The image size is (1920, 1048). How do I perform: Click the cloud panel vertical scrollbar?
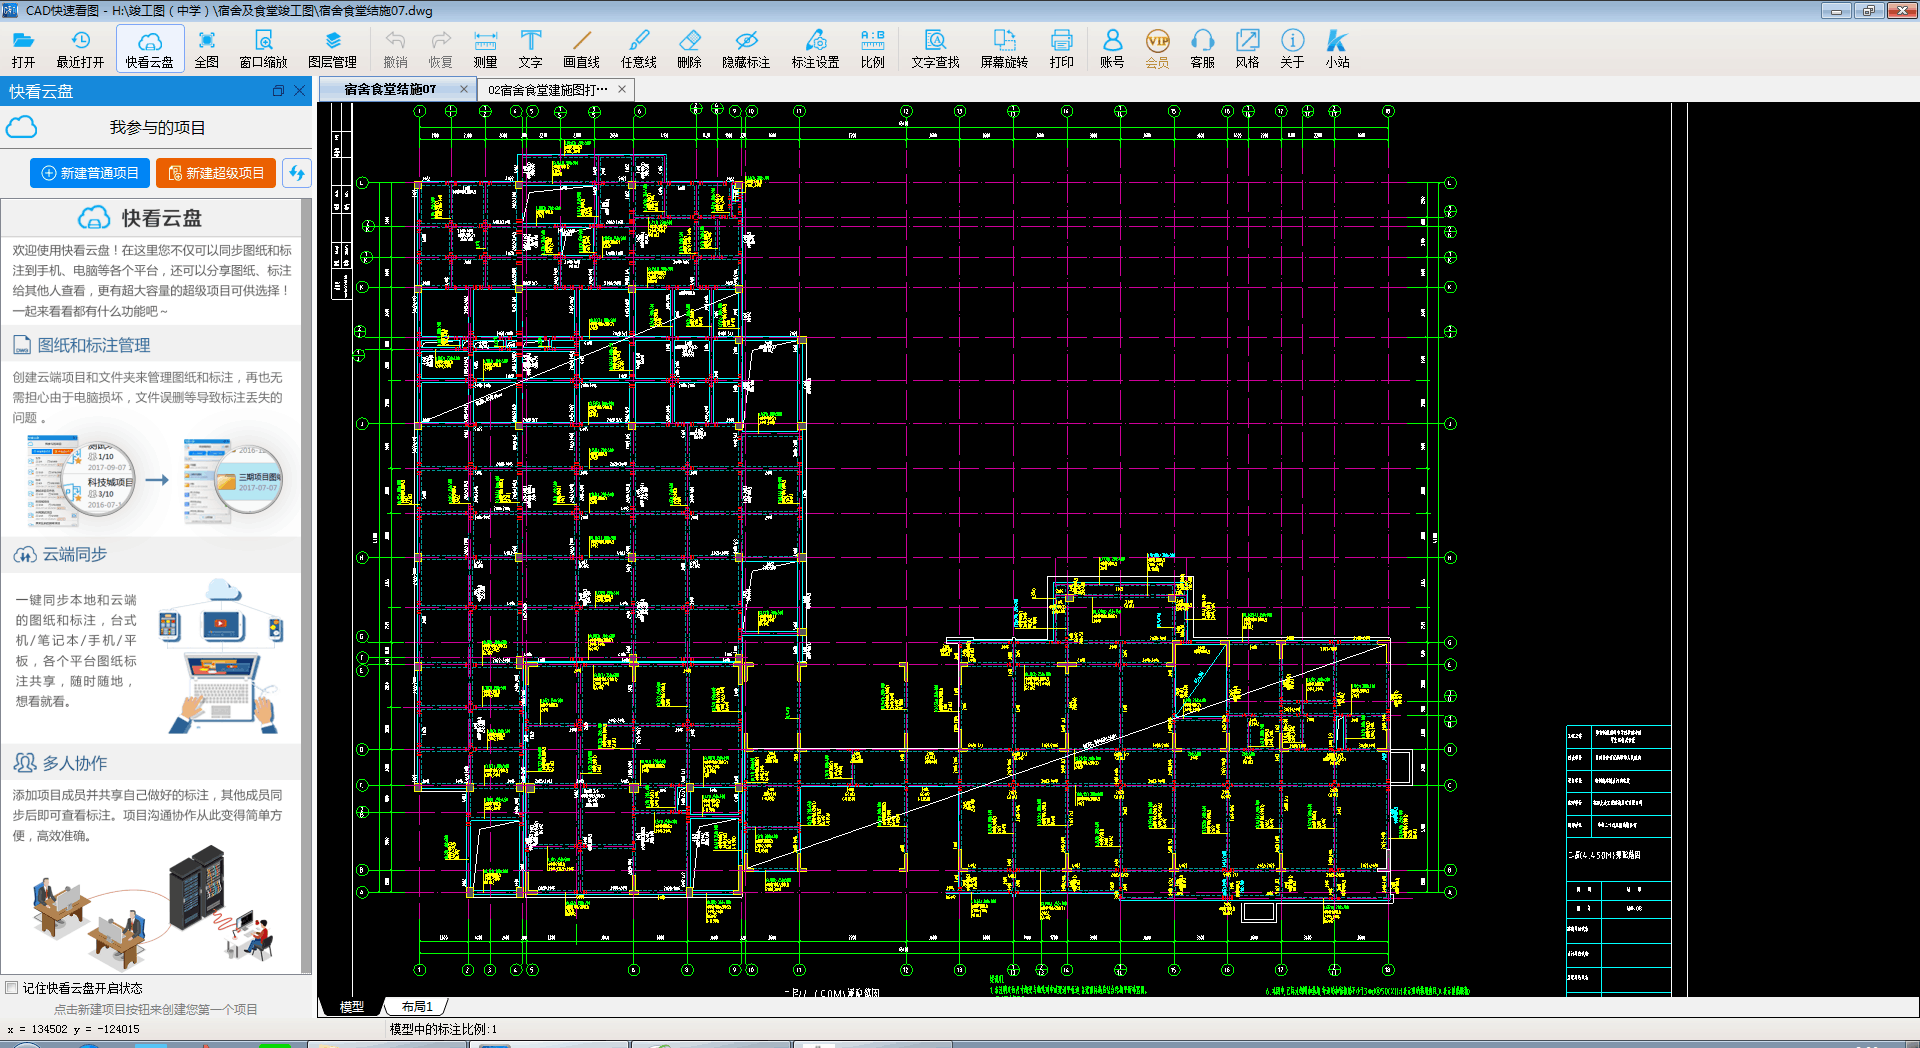point(307,585)
